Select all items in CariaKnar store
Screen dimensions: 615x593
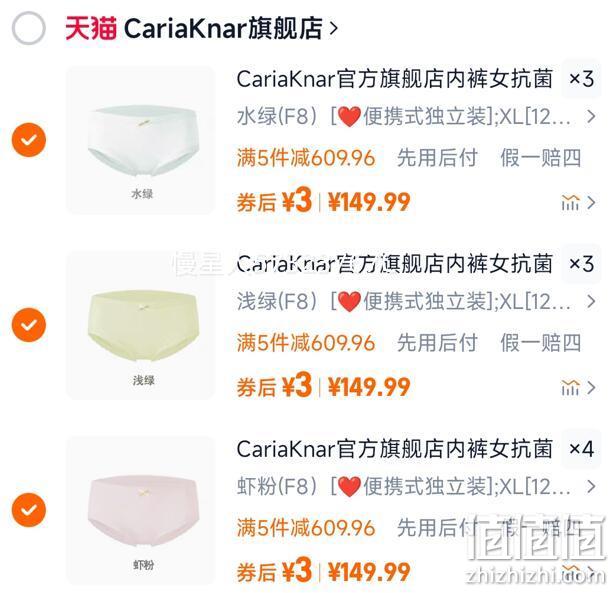click(x=29, y=28)
